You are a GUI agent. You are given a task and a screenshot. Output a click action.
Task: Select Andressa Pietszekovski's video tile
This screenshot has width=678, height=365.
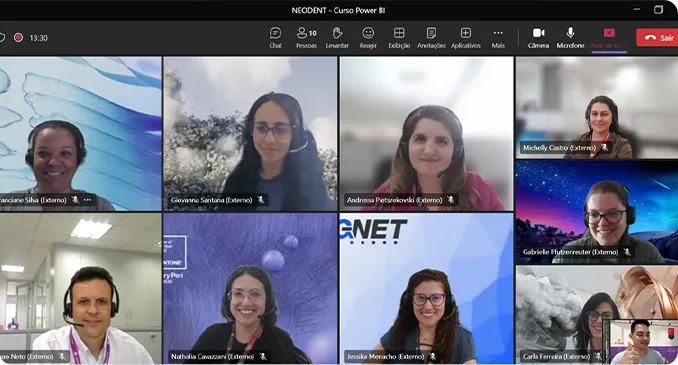[426, 134]
